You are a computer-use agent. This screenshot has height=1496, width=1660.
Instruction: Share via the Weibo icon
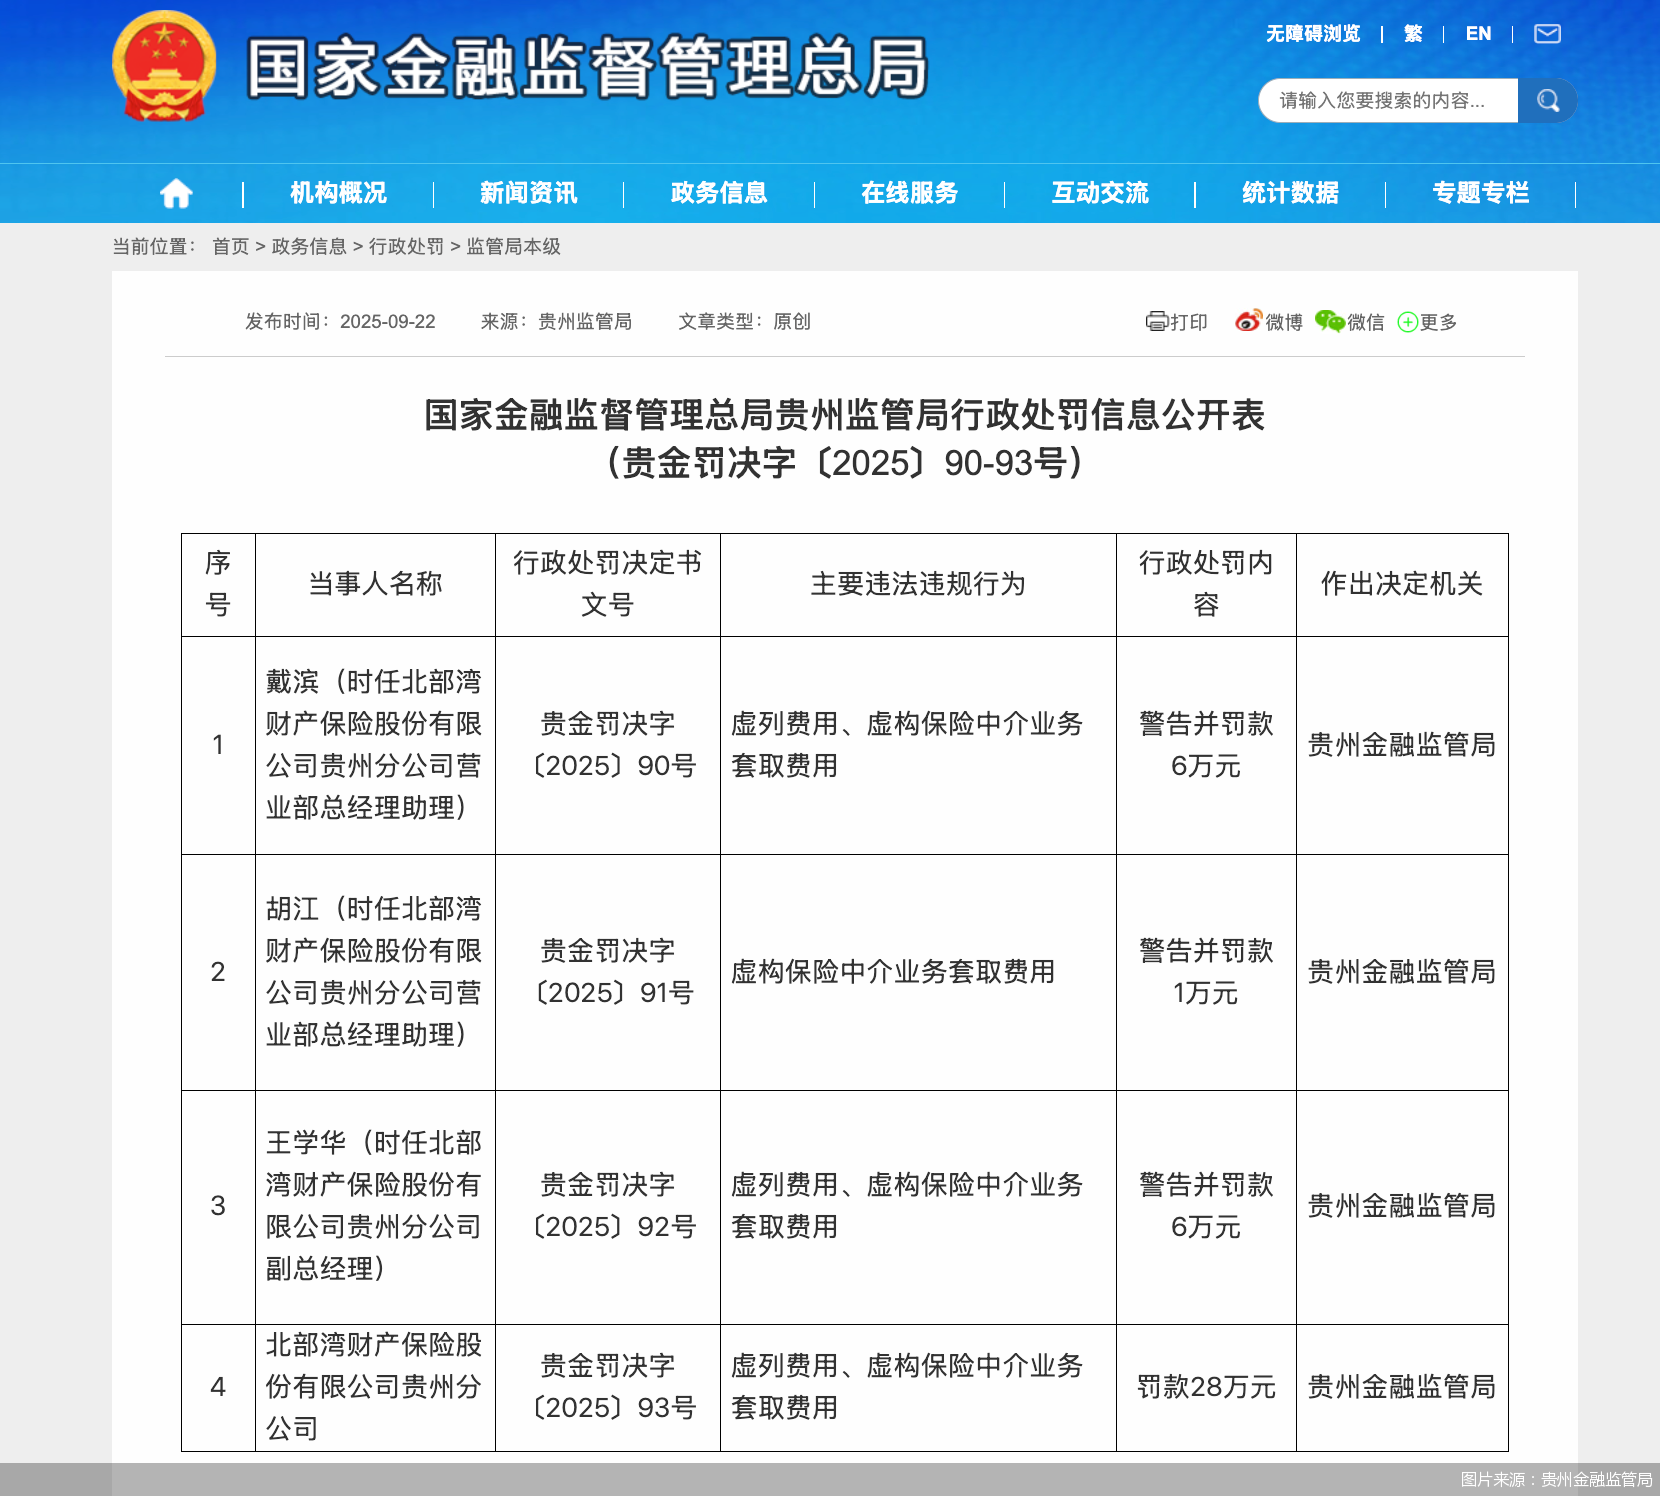1249,321
